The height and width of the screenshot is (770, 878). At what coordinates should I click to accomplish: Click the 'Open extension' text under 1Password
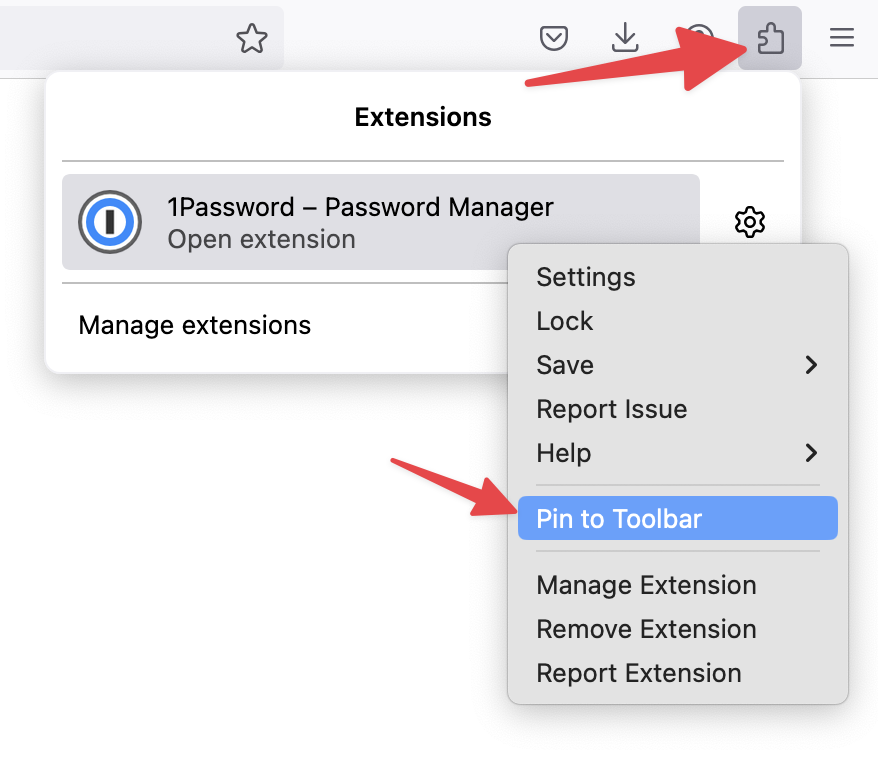coord(261,240)
